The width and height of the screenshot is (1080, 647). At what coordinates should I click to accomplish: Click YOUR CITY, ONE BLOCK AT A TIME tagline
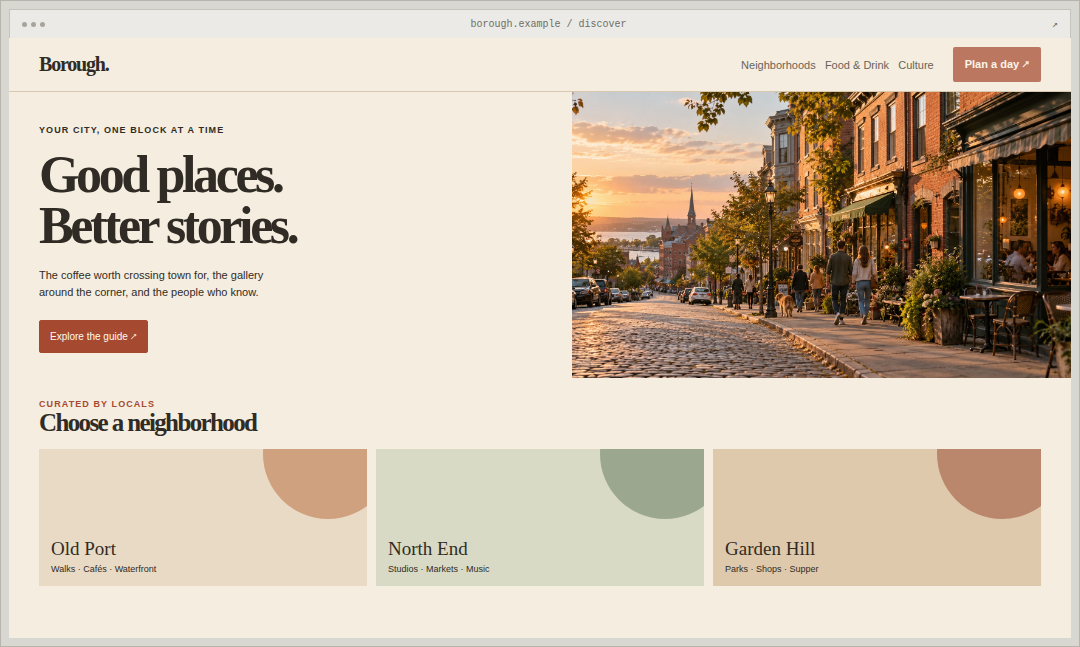132,130
